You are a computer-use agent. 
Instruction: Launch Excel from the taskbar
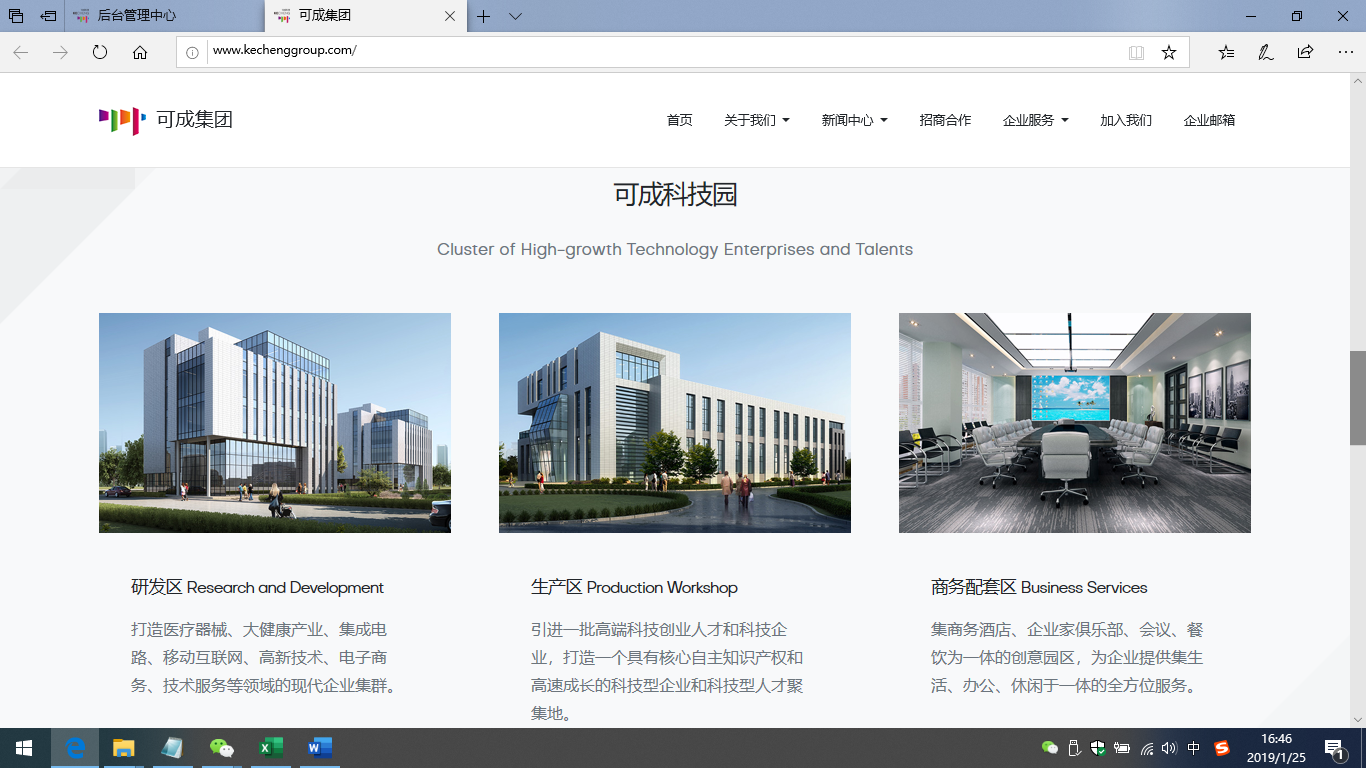click(x=271, y=747)
